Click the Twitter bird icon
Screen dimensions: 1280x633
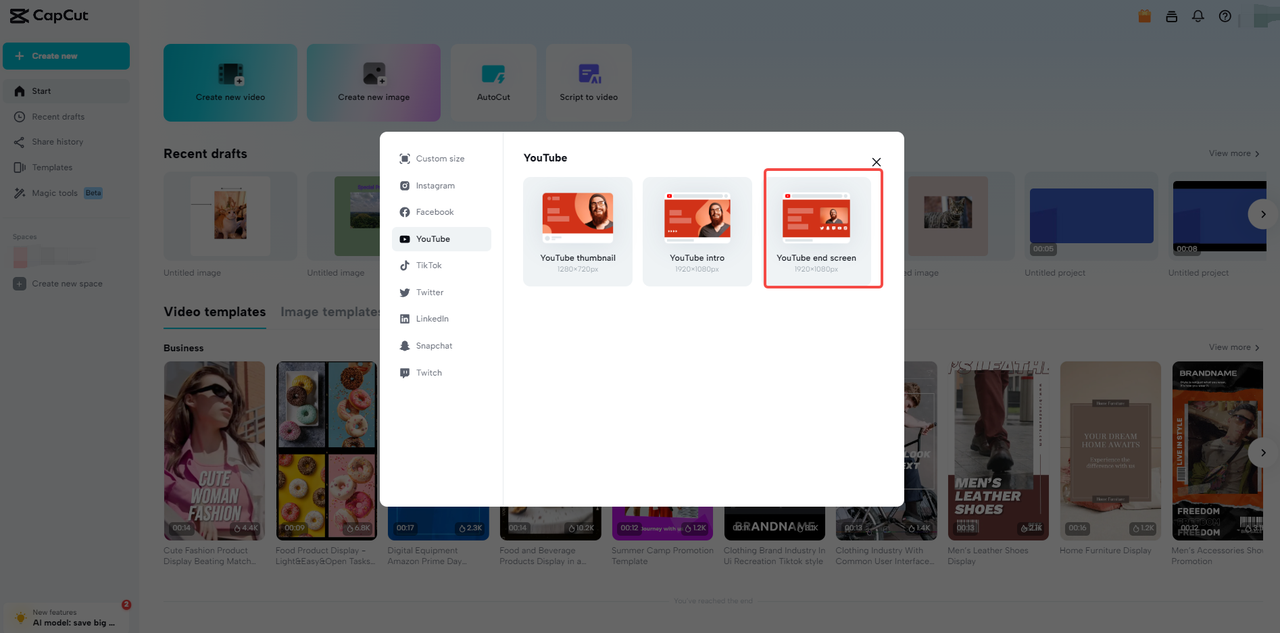[405, 292]
